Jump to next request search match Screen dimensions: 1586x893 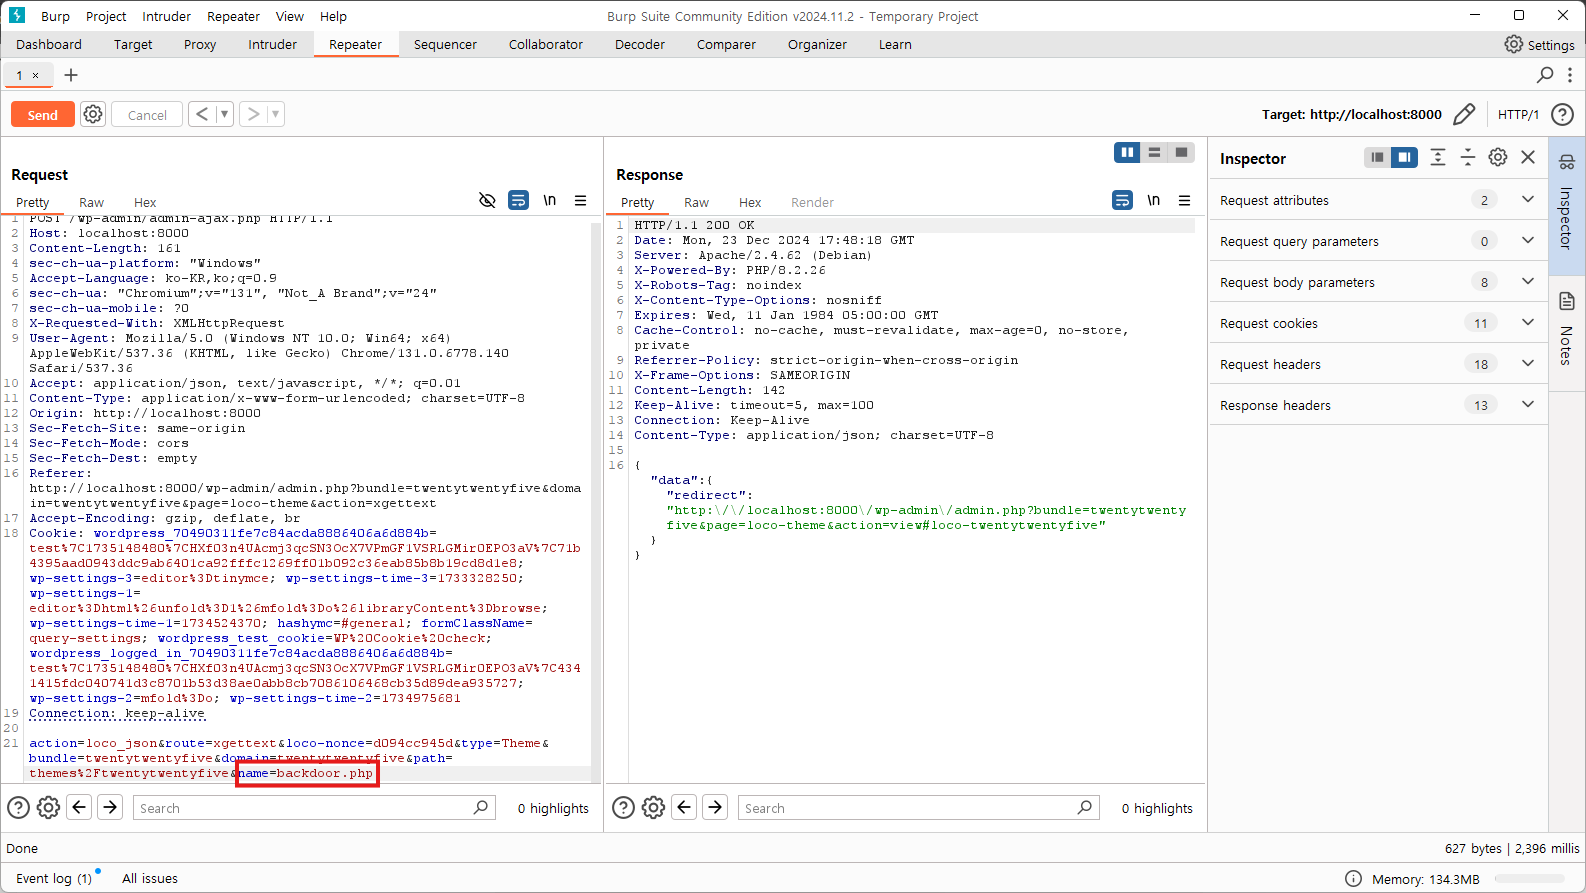pyautogui.click(x=111, y=807)
